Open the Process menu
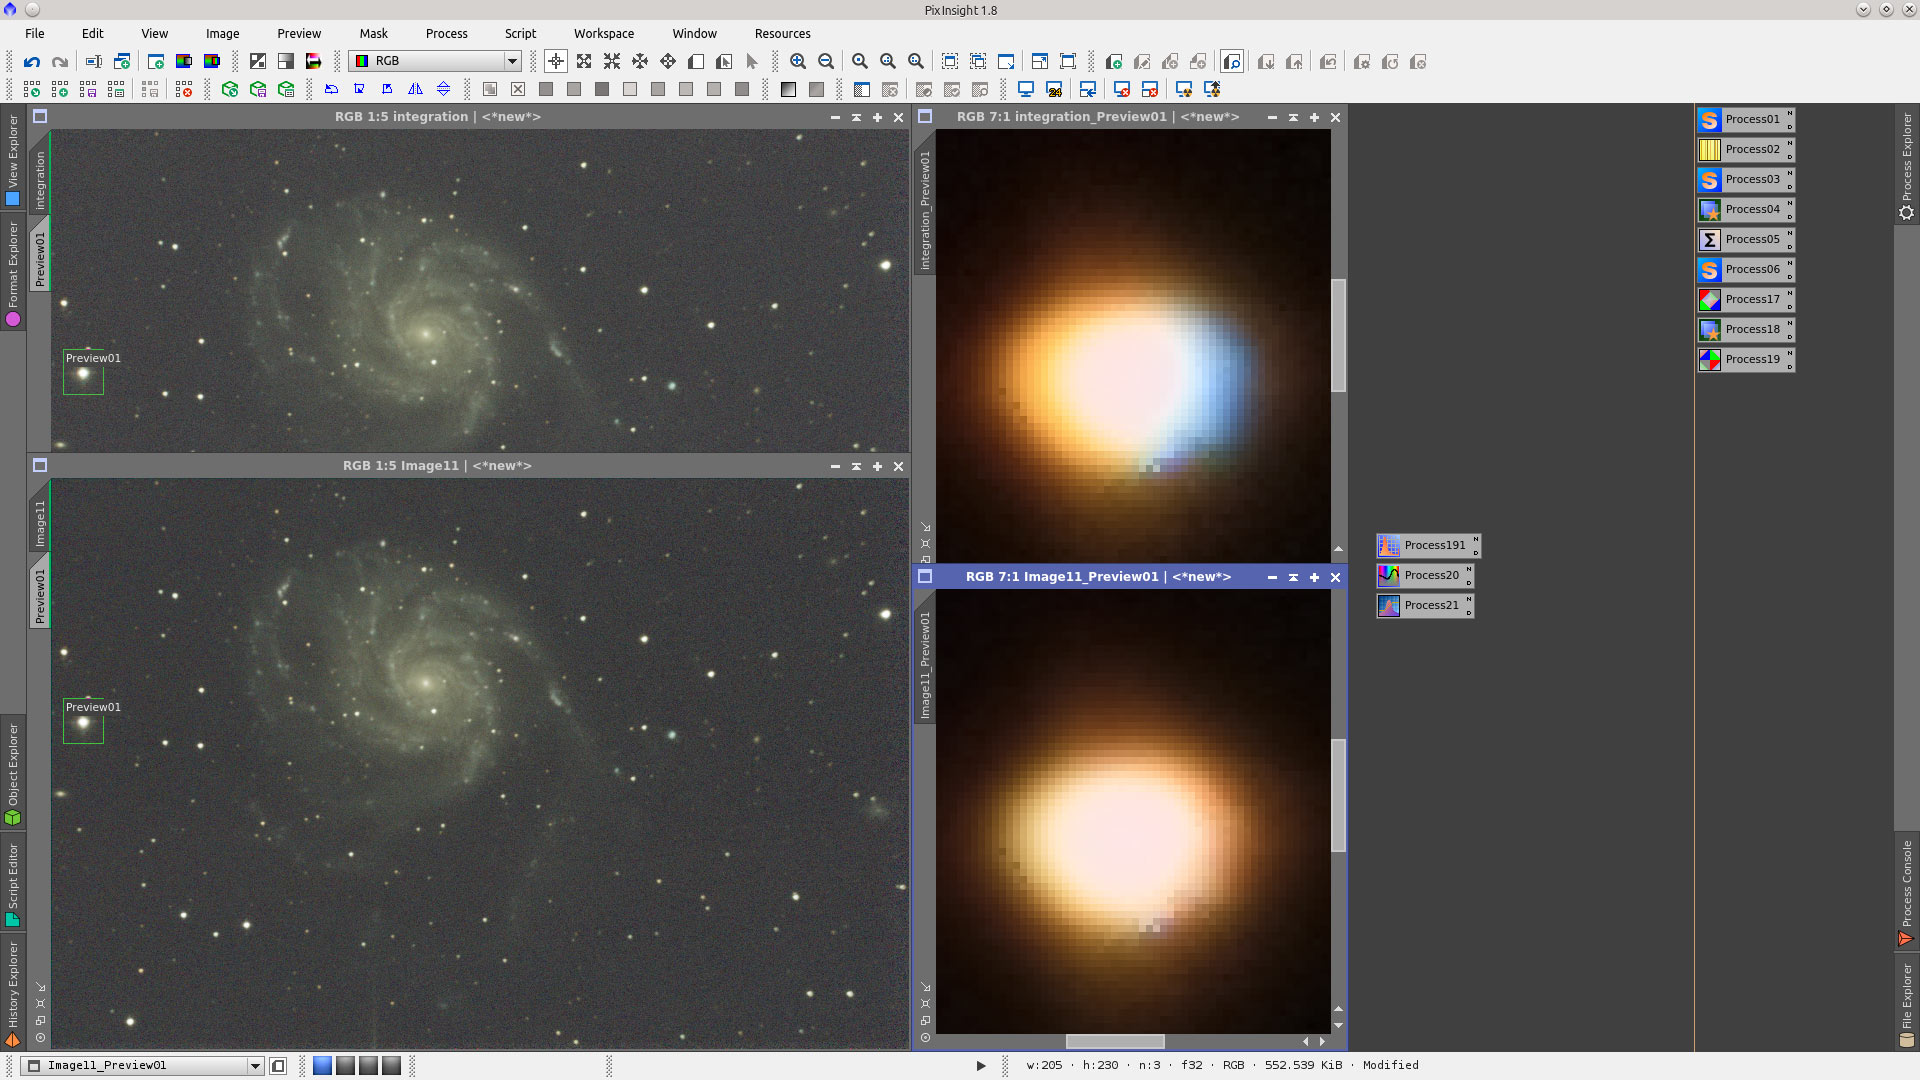Screen dimensions: 1920x1080 click(446, 33)
